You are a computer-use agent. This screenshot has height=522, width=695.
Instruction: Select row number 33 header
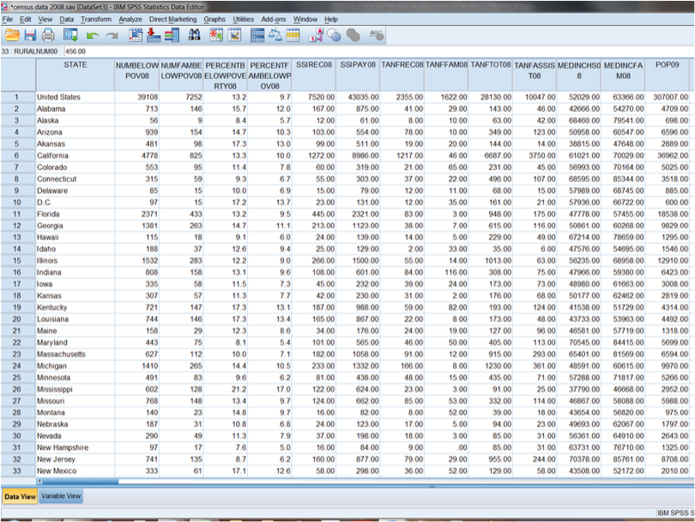pyautogui.click(x=18, y=471)
